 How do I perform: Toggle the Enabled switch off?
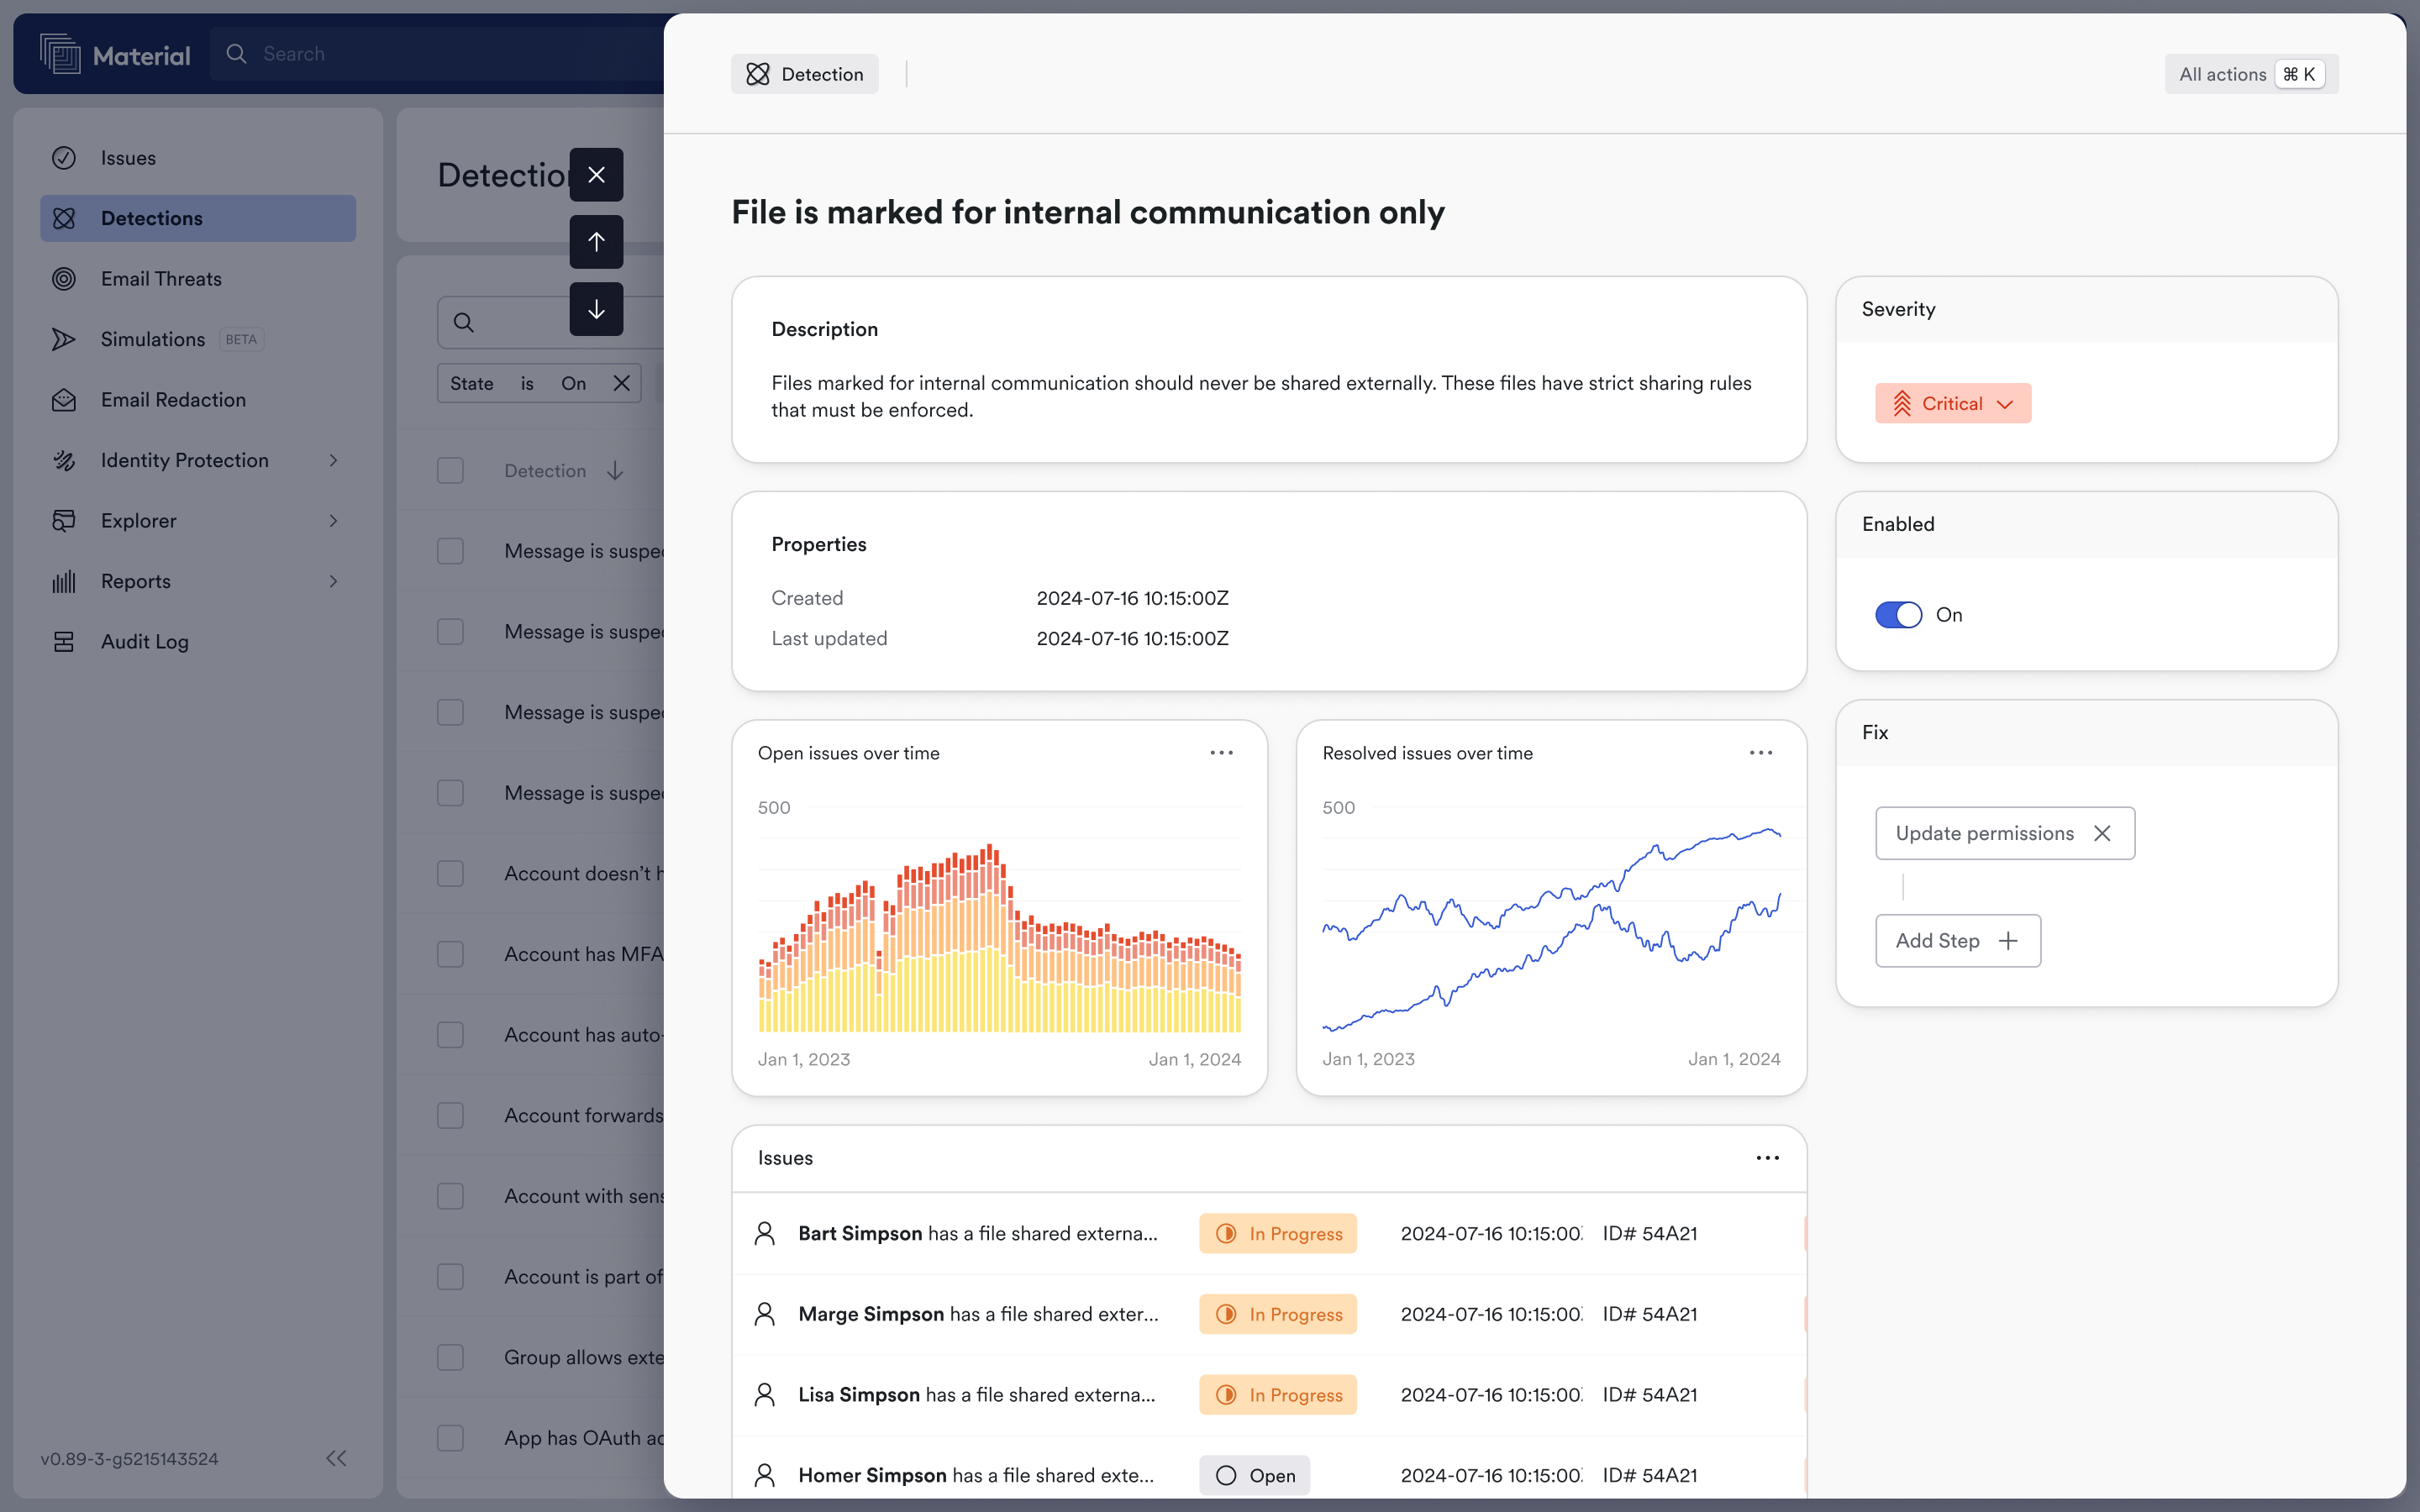[x=1898, y=615]
